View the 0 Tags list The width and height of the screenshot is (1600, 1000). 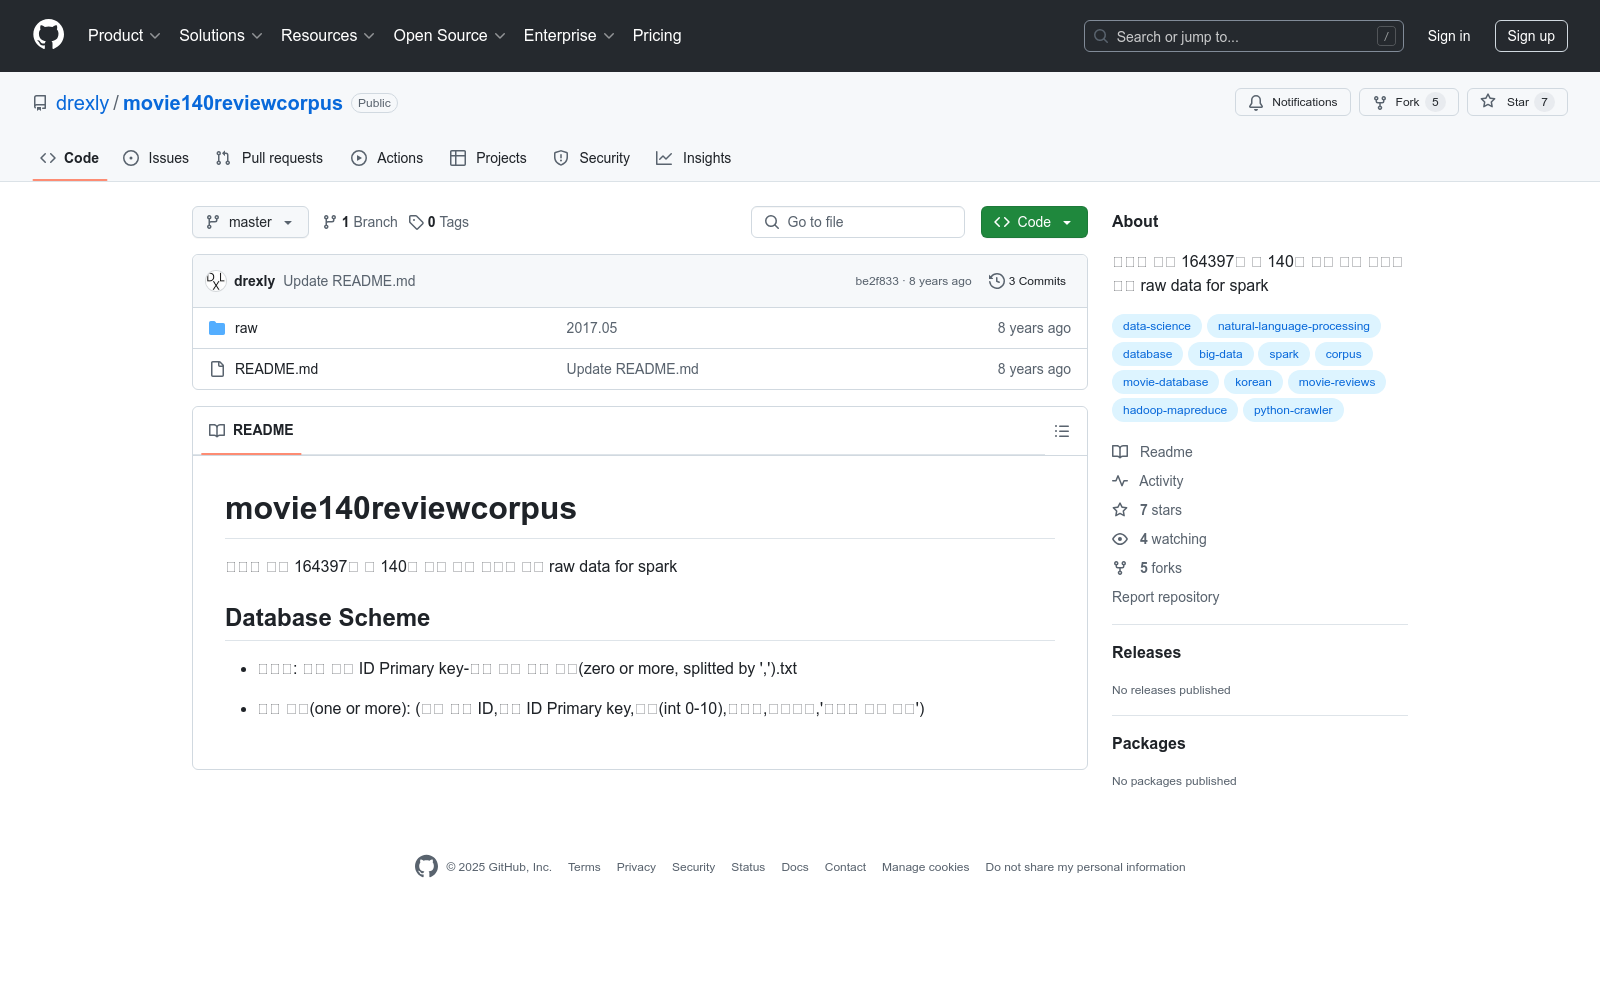point(439,222)
